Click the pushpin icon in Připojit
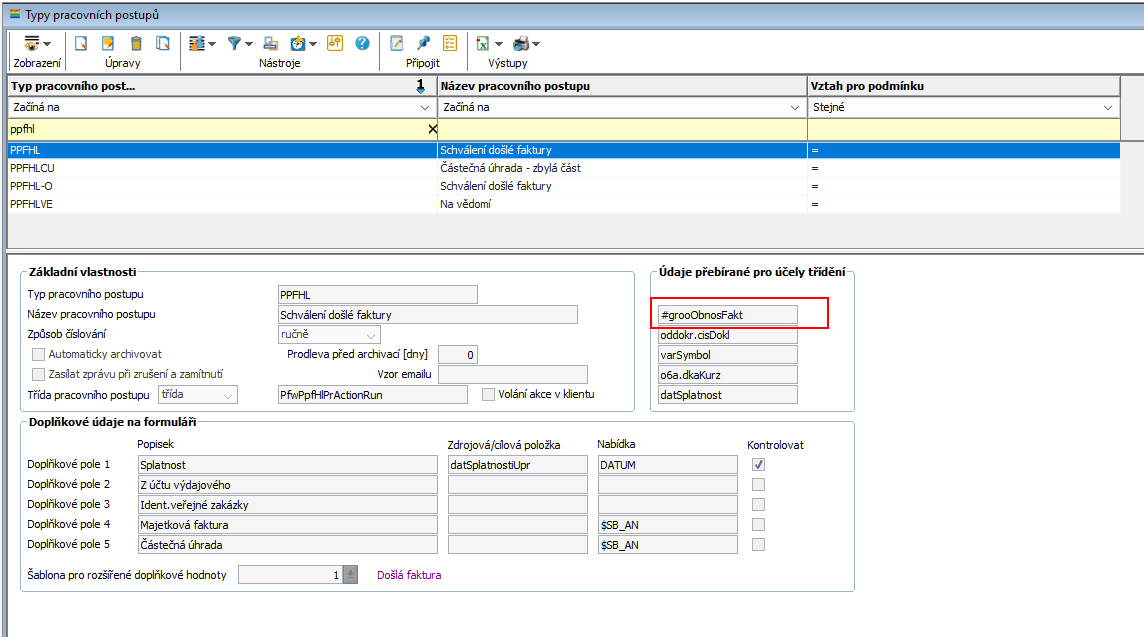The height and width of the screenshot is (637, 1144). (x=423, y=43)
